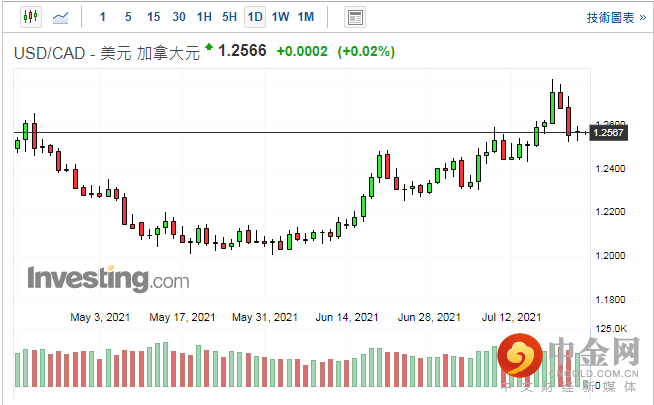Click the May 17, 2021 date label
The image size is (654, 405).
click(182, 317)
